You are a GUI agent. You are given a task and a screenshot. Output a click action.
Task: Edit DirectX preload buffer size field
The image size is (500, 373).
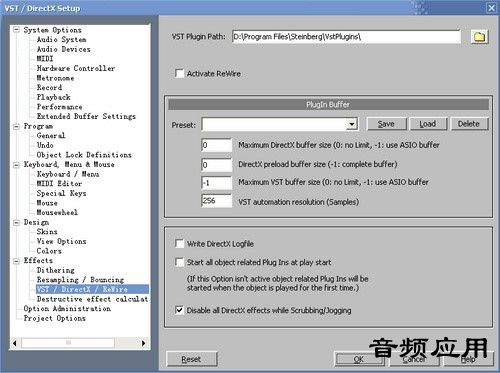216,165
